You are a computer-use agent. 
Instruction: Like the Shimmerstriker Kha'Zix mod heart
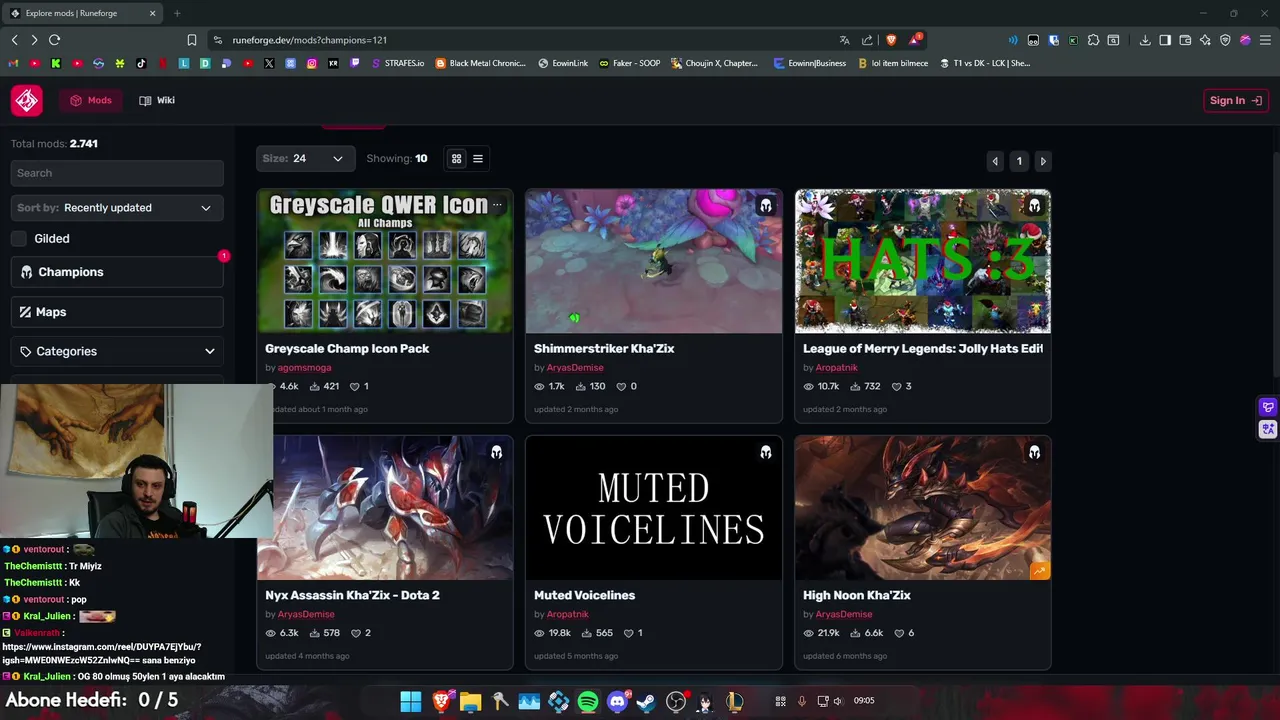point(621,386)
